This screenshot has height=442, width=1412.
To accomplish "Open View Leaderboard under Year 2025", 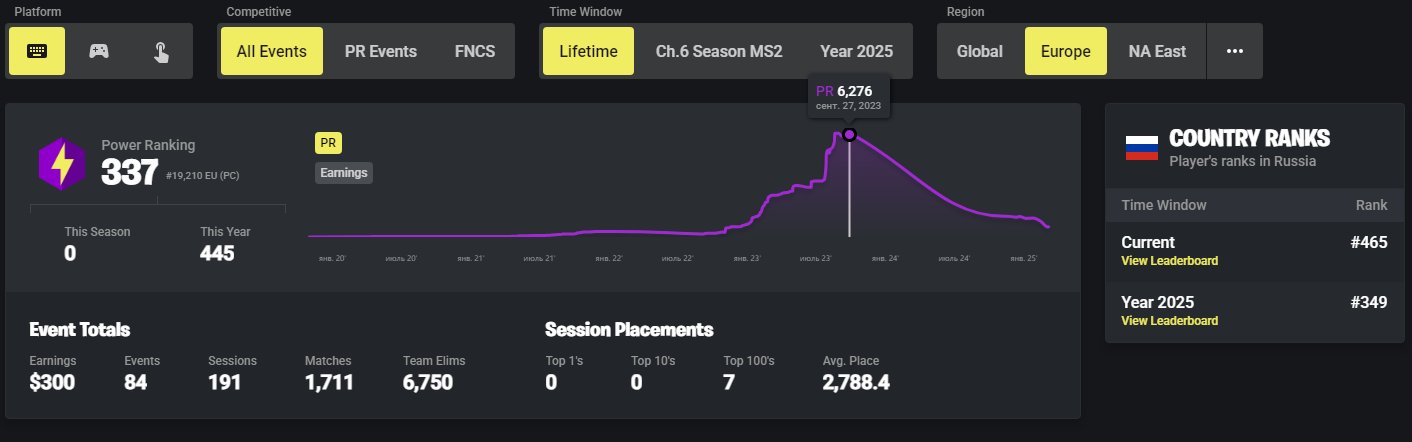I will [x=1169, y=321].
